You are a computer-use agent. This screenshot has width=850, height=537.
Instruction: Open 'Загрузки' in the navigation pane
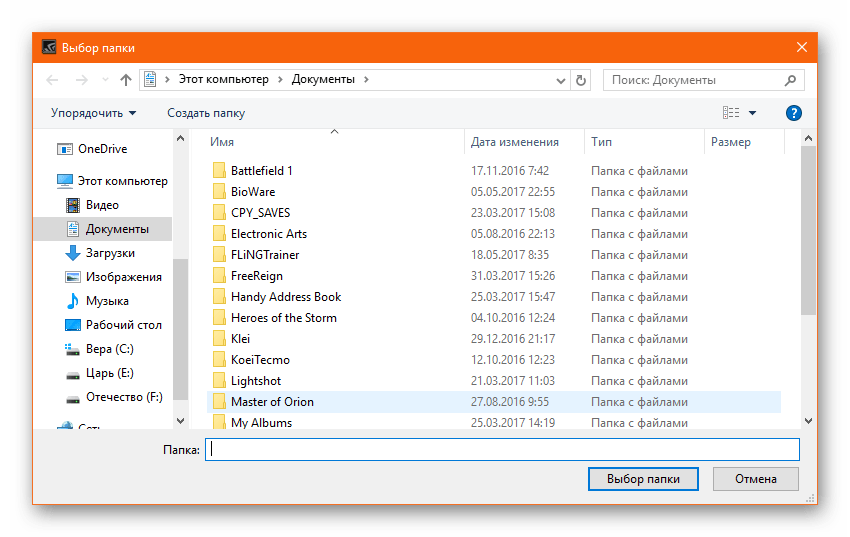pos(110,253)
